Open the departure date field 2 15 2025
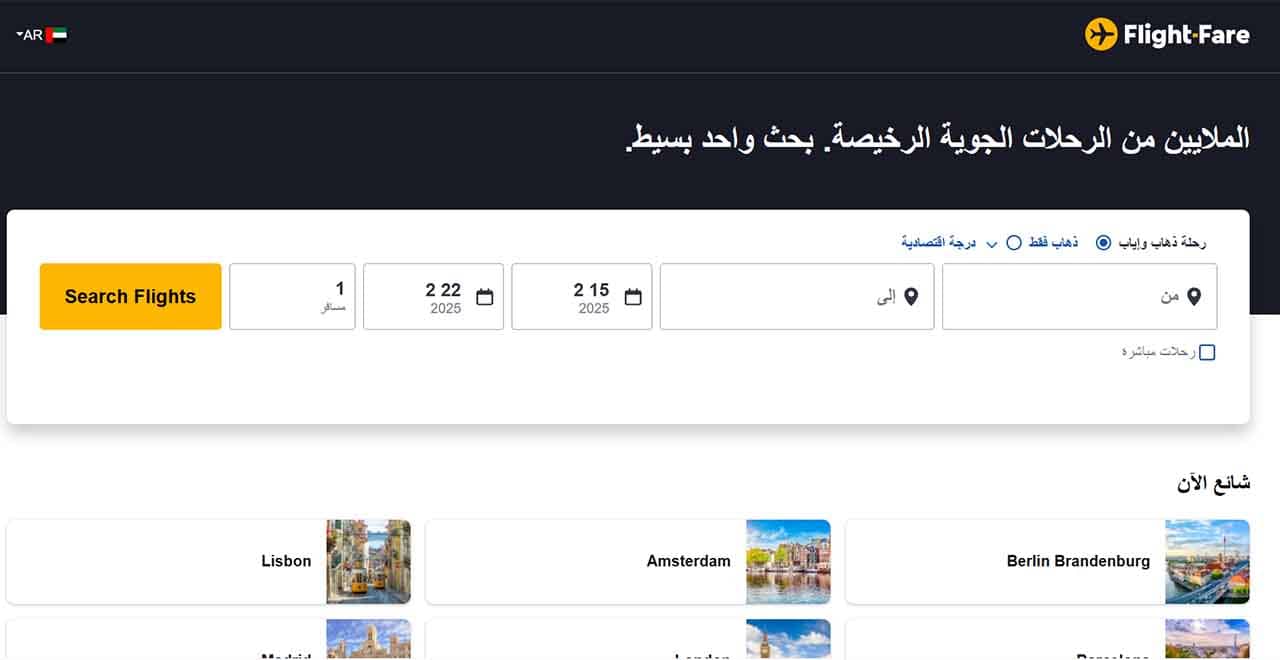This screenshot has height=660, width=1280. click(582, 296)
